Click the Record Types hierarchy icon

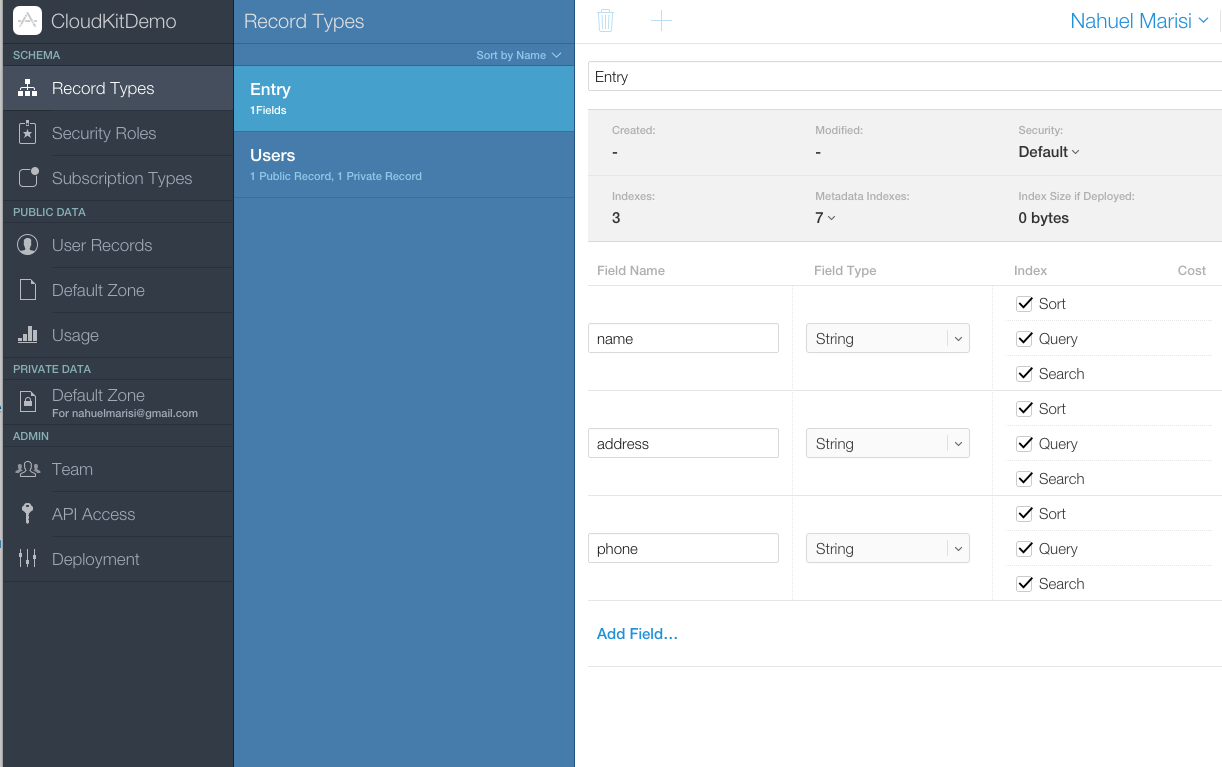28,88
